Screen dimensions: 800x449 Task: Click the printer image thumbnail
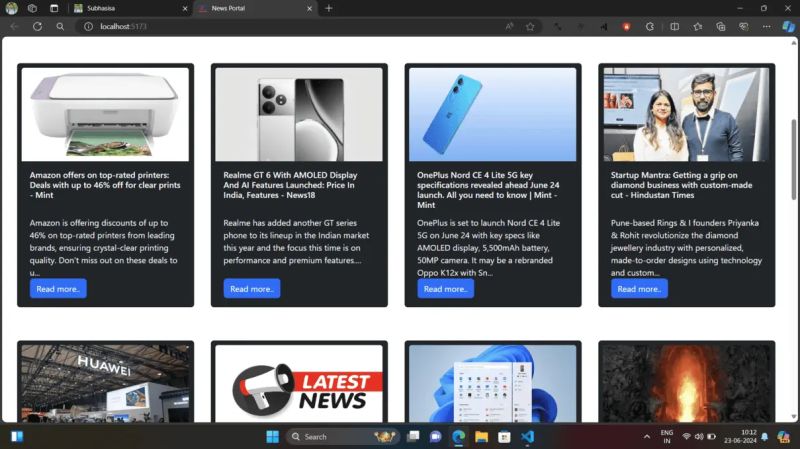coord(105,115)
